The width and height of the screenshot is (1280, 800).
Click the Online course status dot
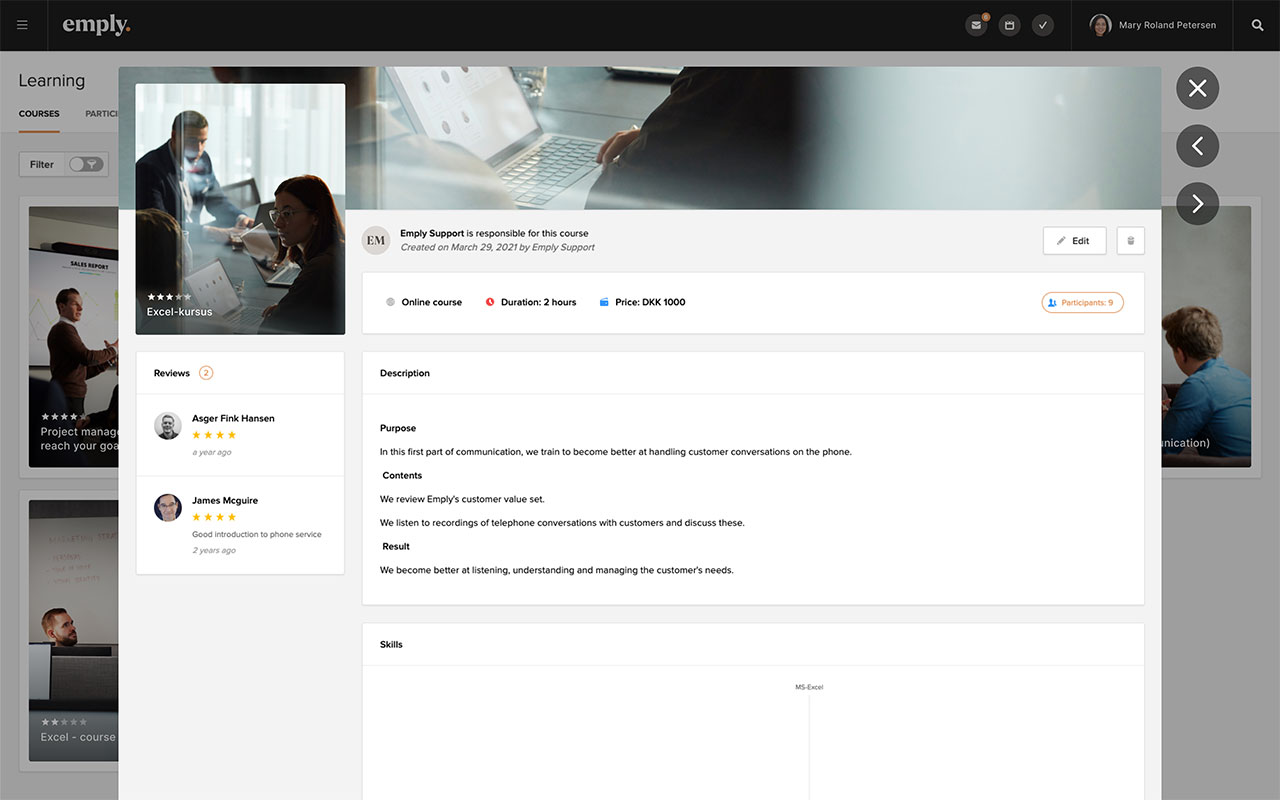pyautogui.click(x=390, y=302)
